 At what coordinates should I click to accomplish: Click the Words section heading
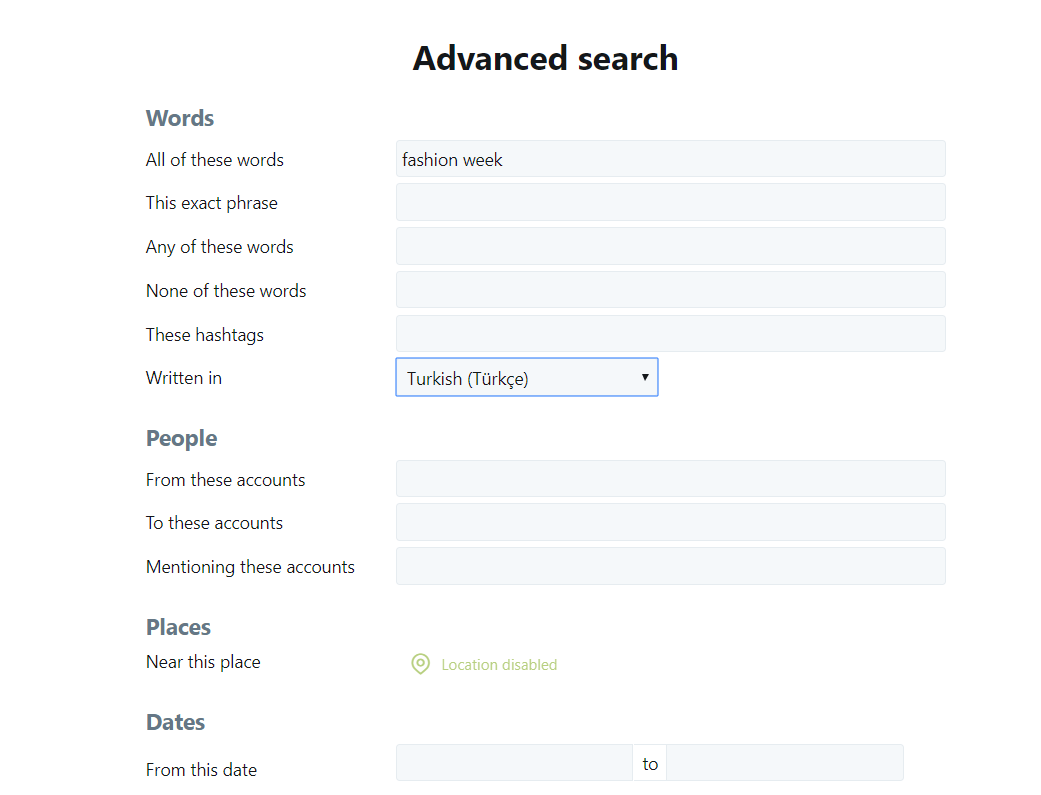click(x=180, y=118)
